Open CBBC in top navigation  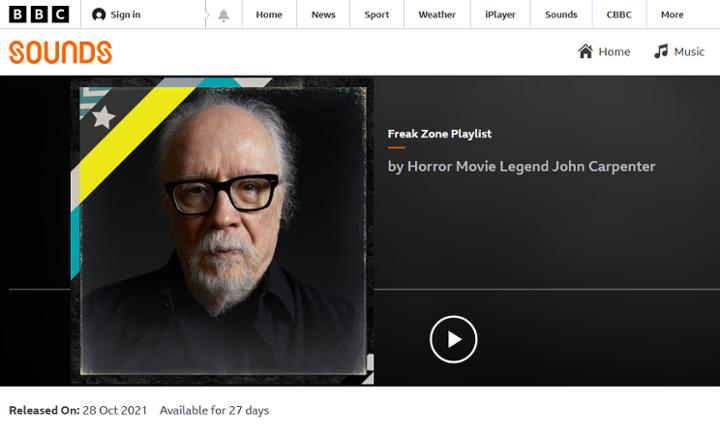[619, 15]
